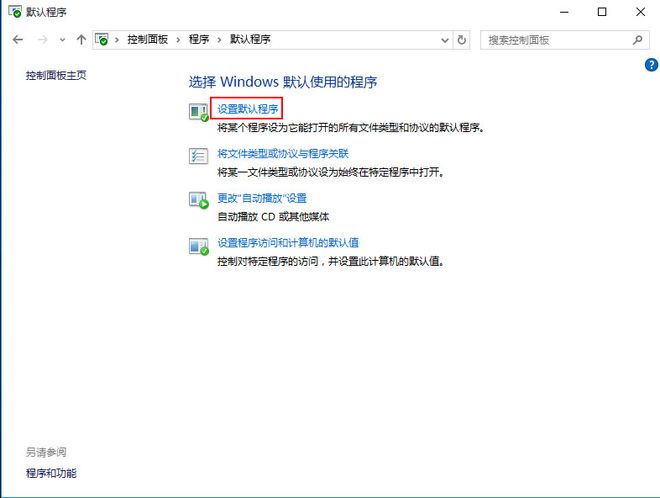Go up one level with the up arrow
The image size is (660, 498).
81,40
